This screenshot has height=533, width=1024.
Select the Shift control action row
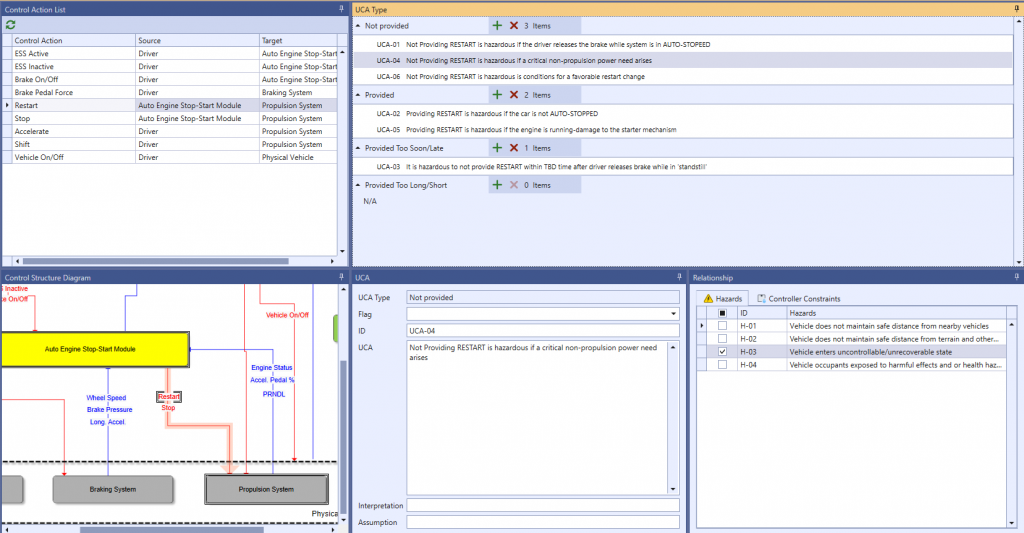(x=170, y=144)
